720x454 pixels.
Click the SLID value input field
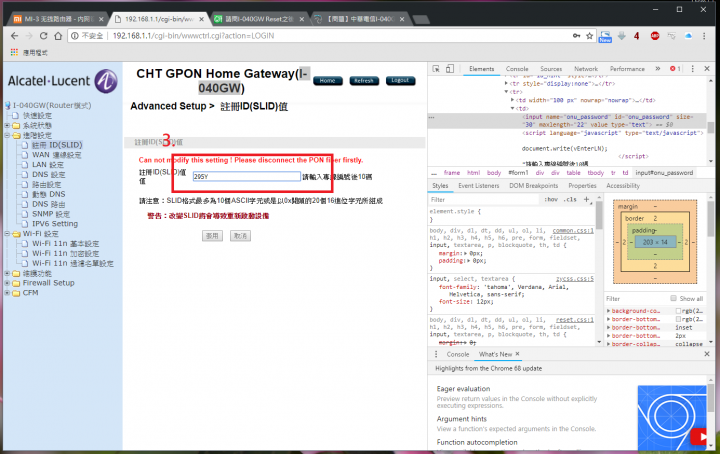point(247,176)
